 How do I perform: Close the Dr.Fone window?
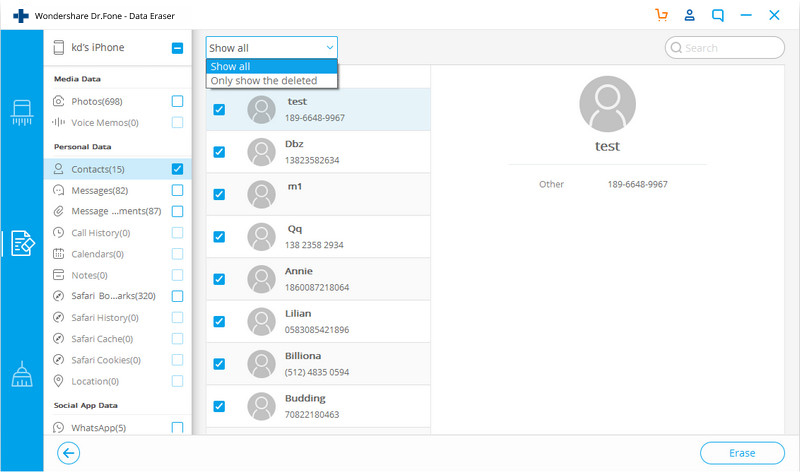coord(774,15)
